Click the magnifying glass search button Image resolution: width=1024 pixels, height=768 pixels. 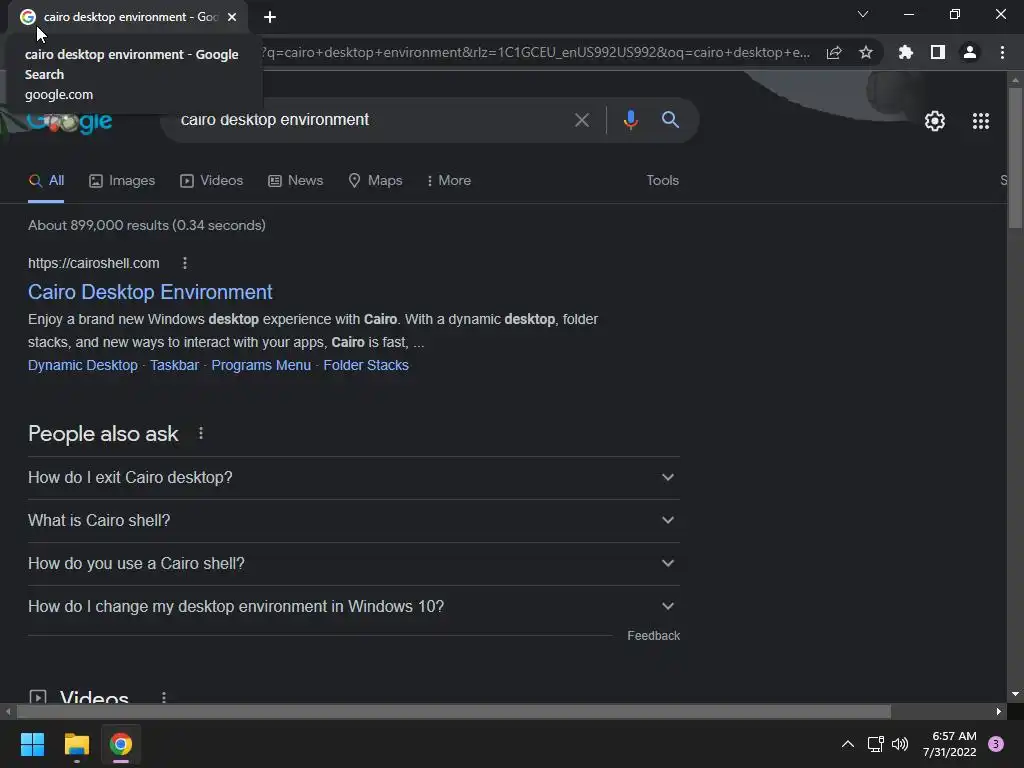[670, 120]
